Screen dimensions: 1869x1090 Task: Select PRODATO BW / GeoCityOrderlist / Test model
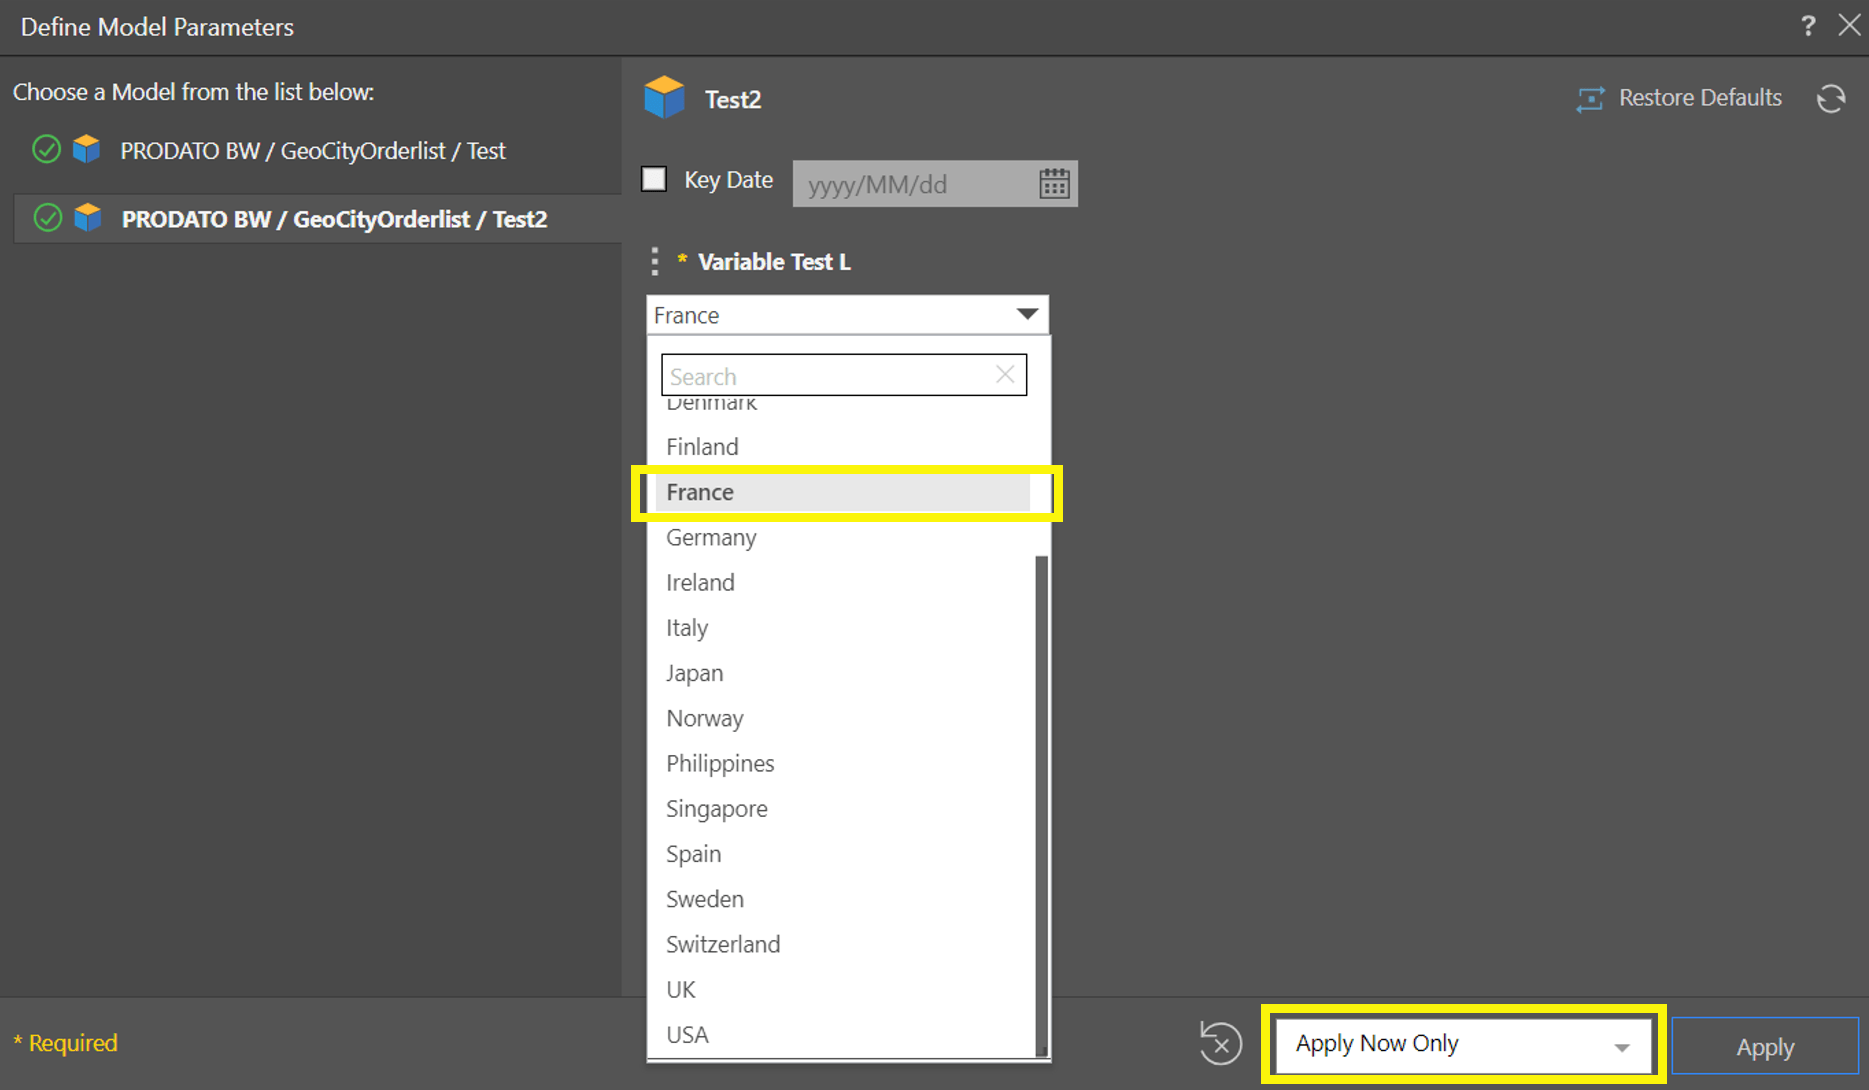pyautogui.click(x=312, y=151)
